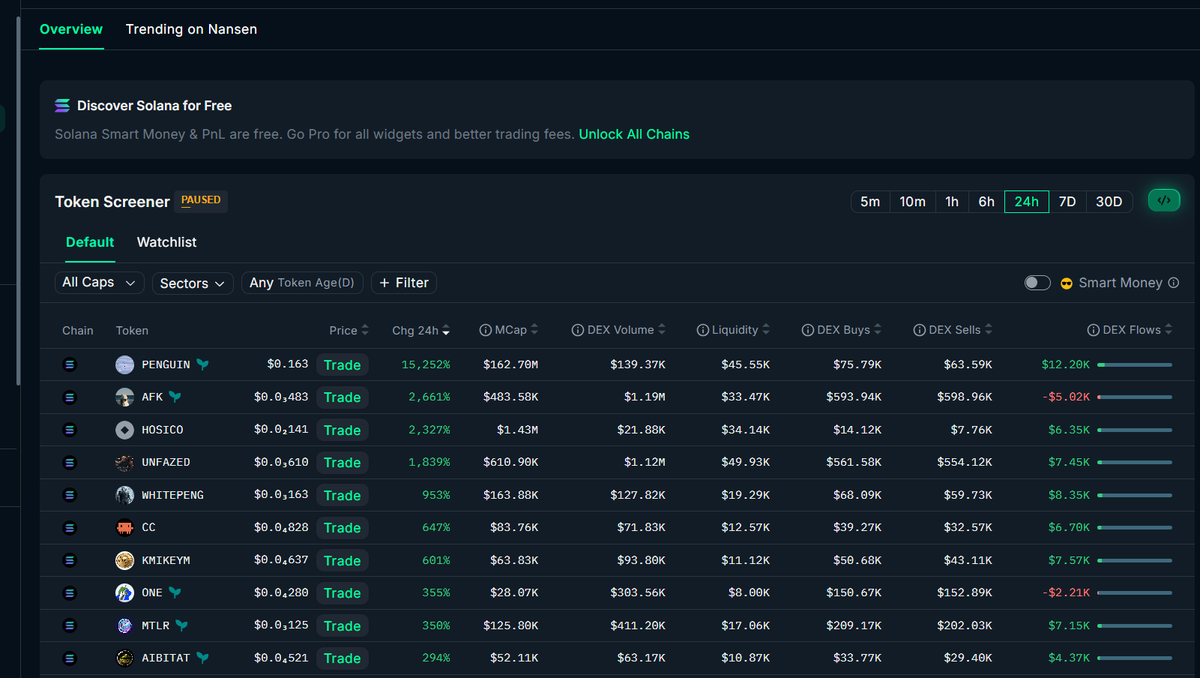Click the AIBITAT token avatar icon

point(124,658)
